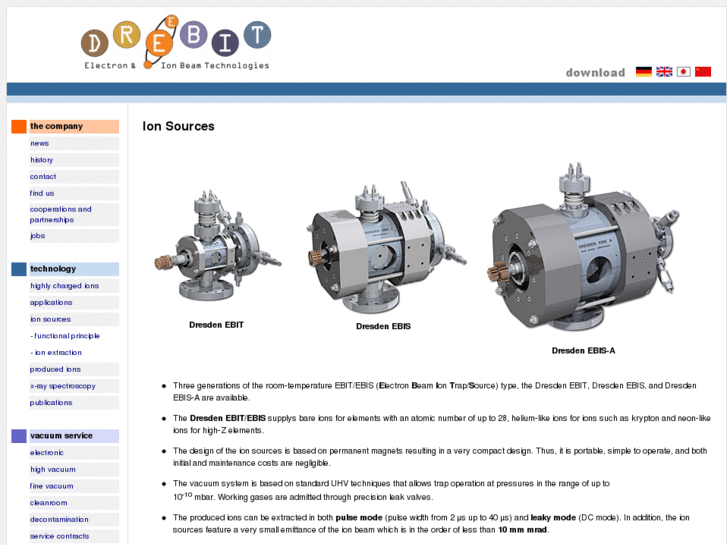The width and height of the screenshot is (727, 545).
Task: Click the 'Ion Sources' page heading
Action: click(x=178, y=126)
